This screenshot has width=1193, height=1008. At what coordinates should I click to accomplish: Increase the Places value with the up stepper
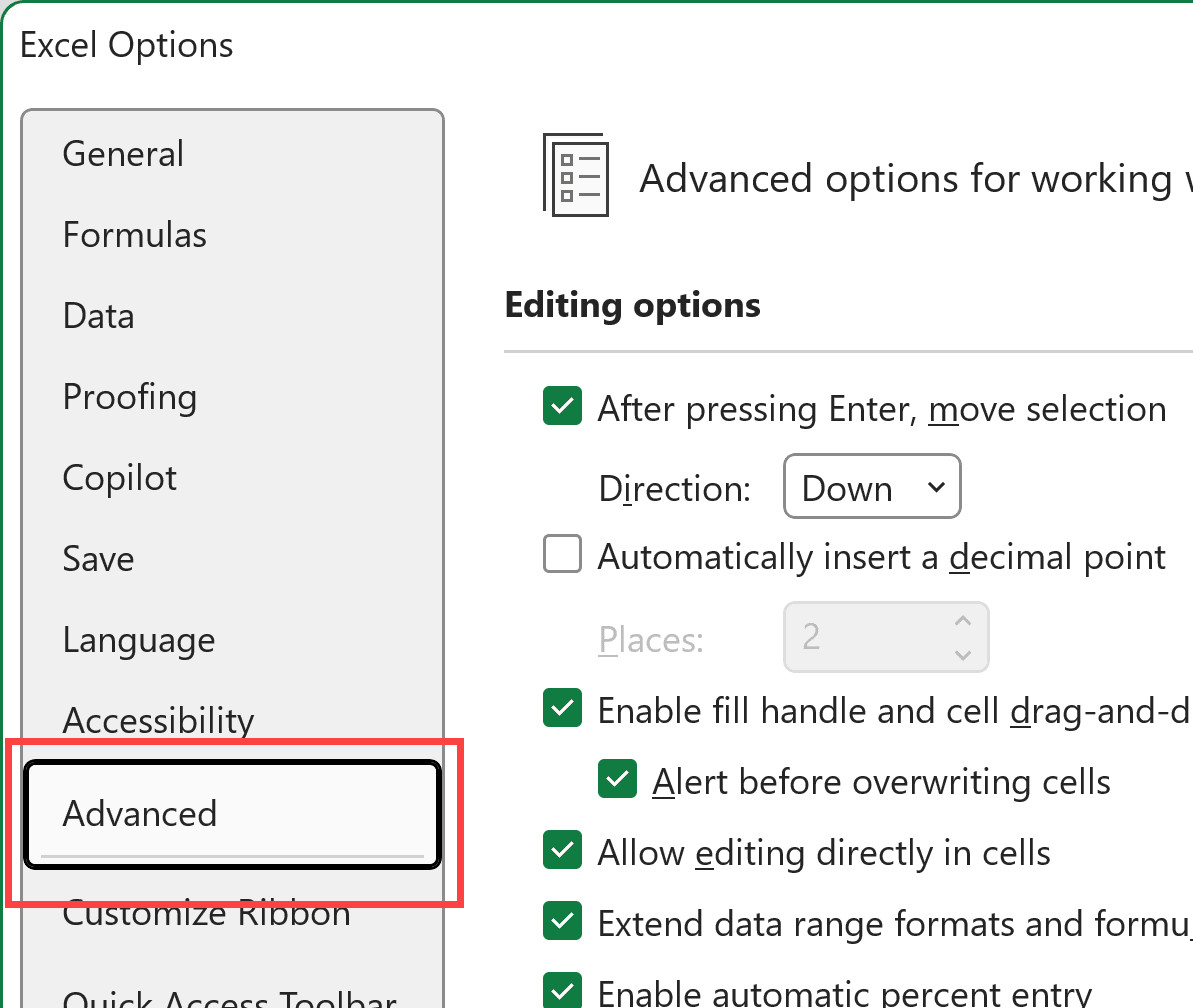tap(963, 620)
